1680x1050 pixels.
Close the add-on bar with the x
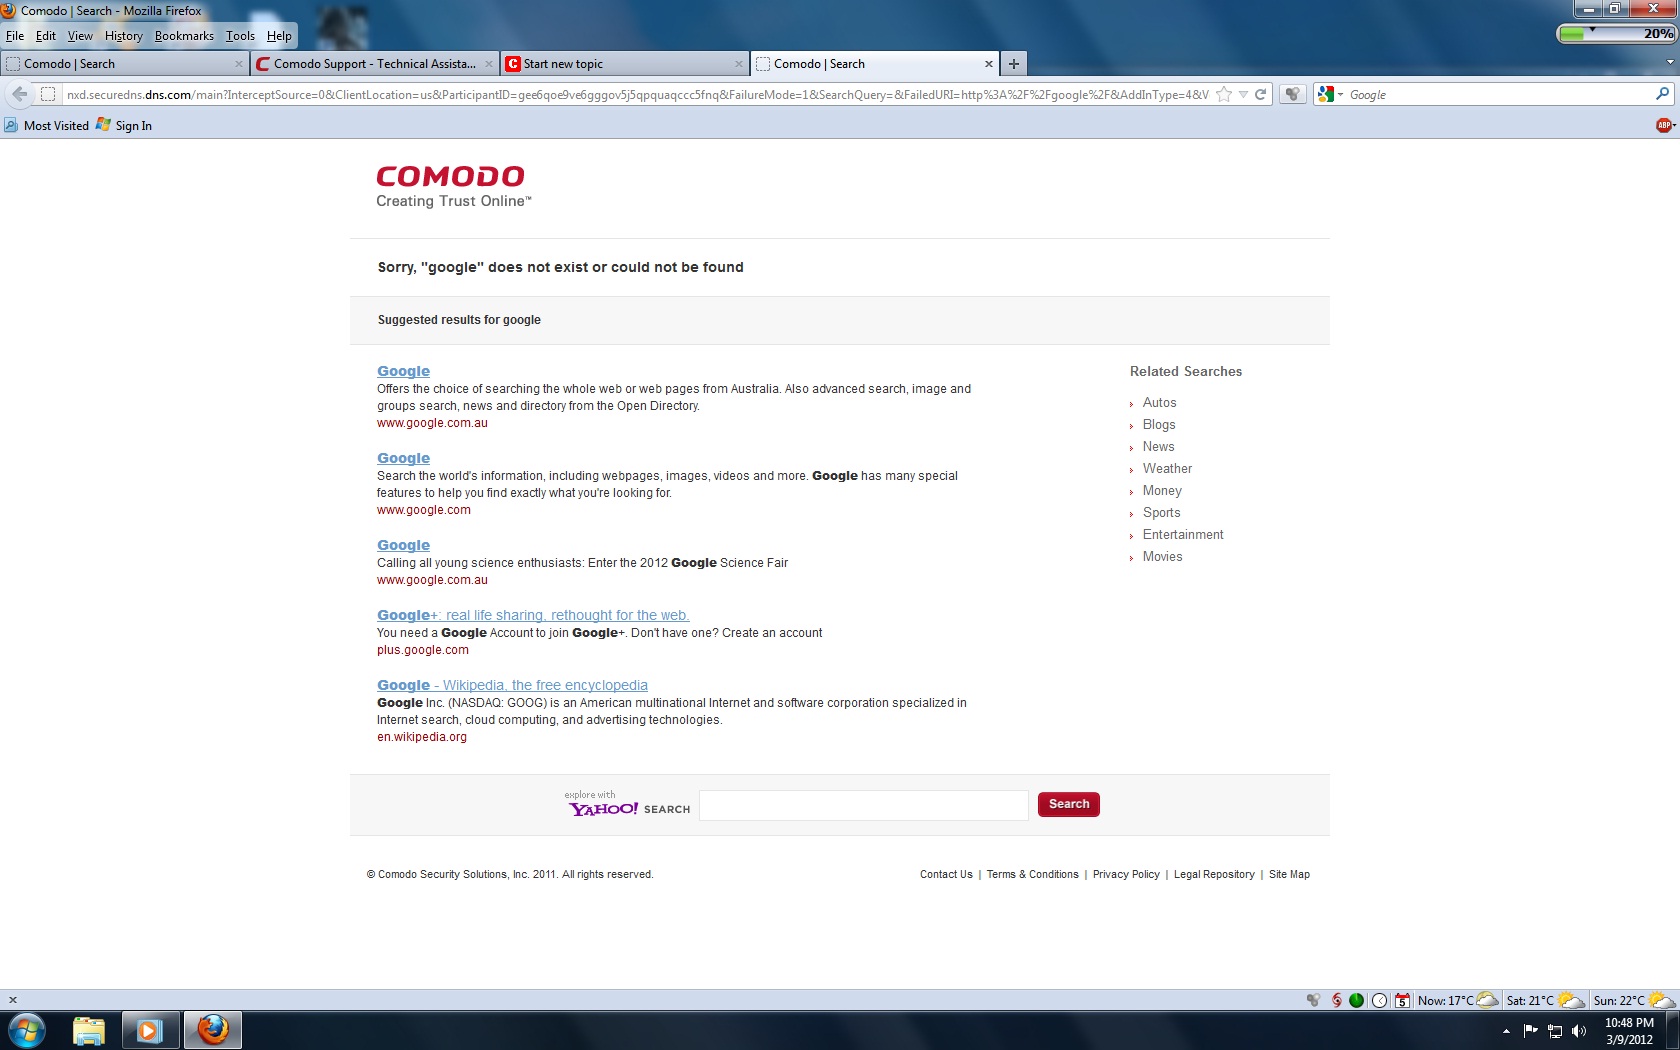(x=13, y=1000)
